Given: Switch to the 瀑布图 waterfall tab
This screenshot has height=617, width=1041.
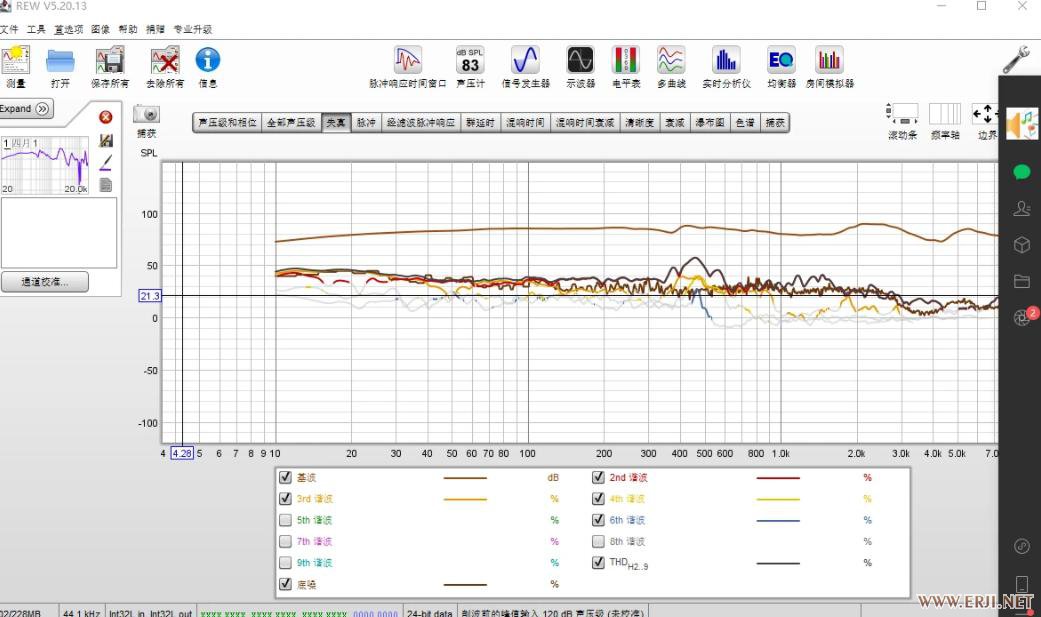Looking at the screenshot, I should click(x=710, y=123).
